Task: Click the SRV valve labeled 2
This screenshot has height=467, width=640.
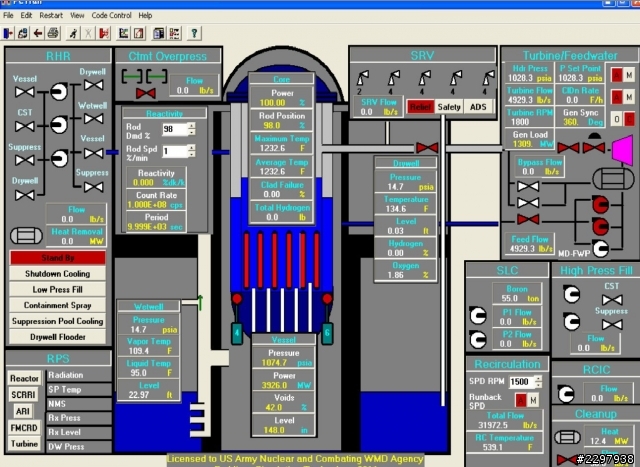Action: click(x=362, y=78)
